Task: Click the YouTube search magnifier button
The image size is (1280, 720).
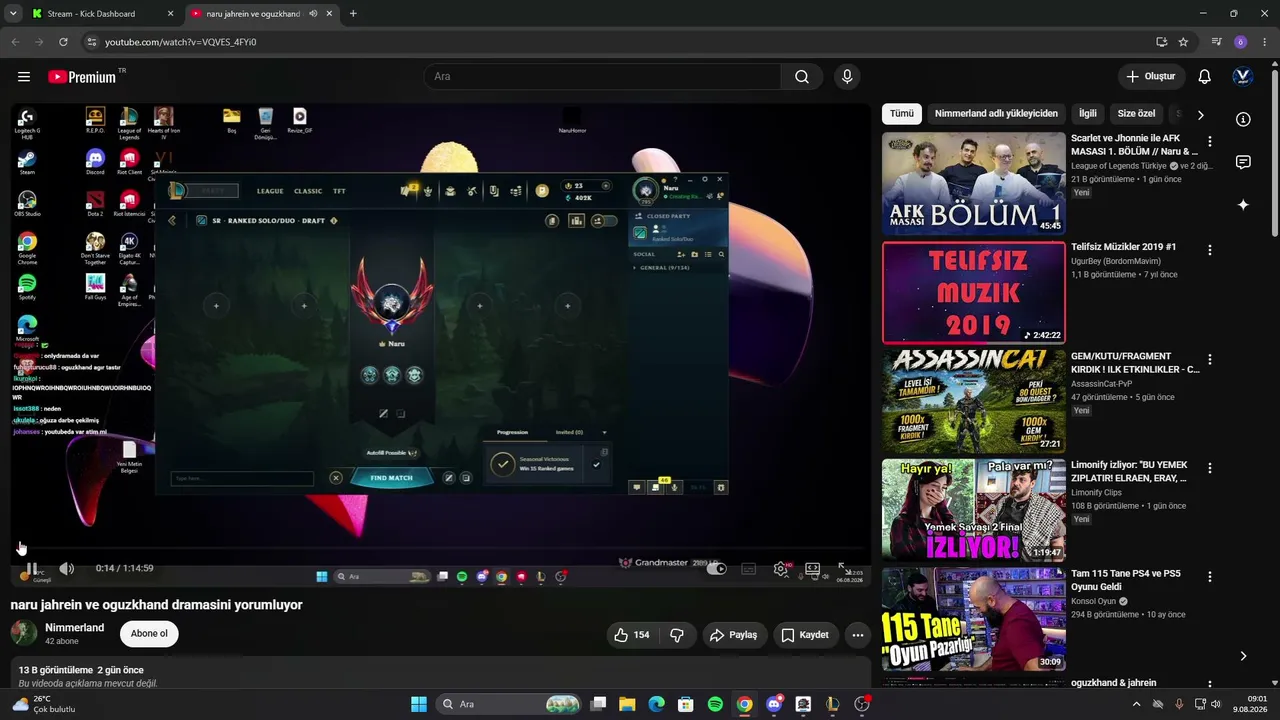Action: (x=802, y=77)
